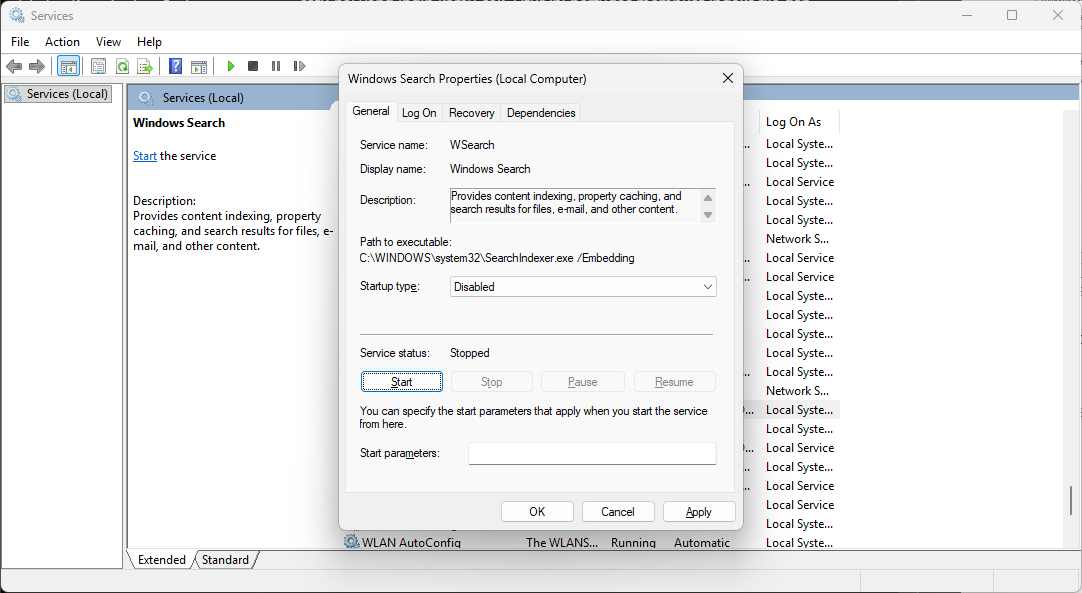
Task: Click the Restart Service toolbar icon
Action: pos(299,66)
